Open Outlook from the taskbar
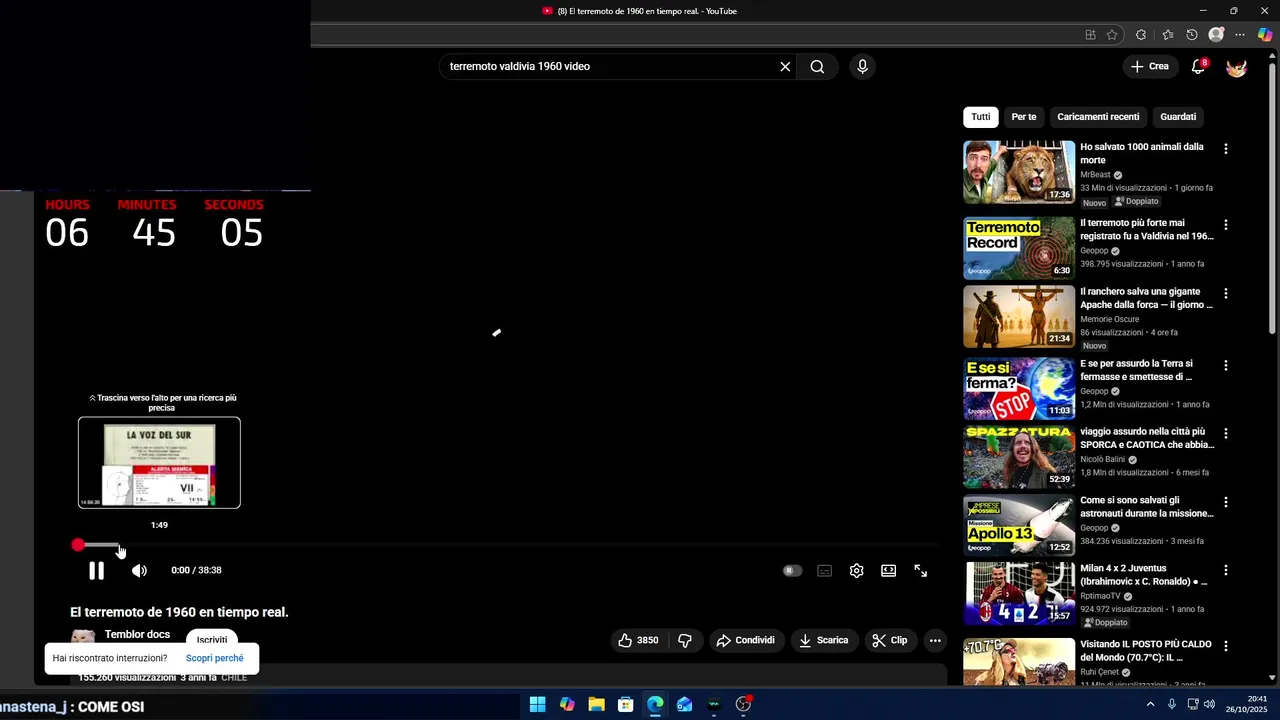This screenshot has width=1280, height=720. pyautogui.click(x=684, y=704)
